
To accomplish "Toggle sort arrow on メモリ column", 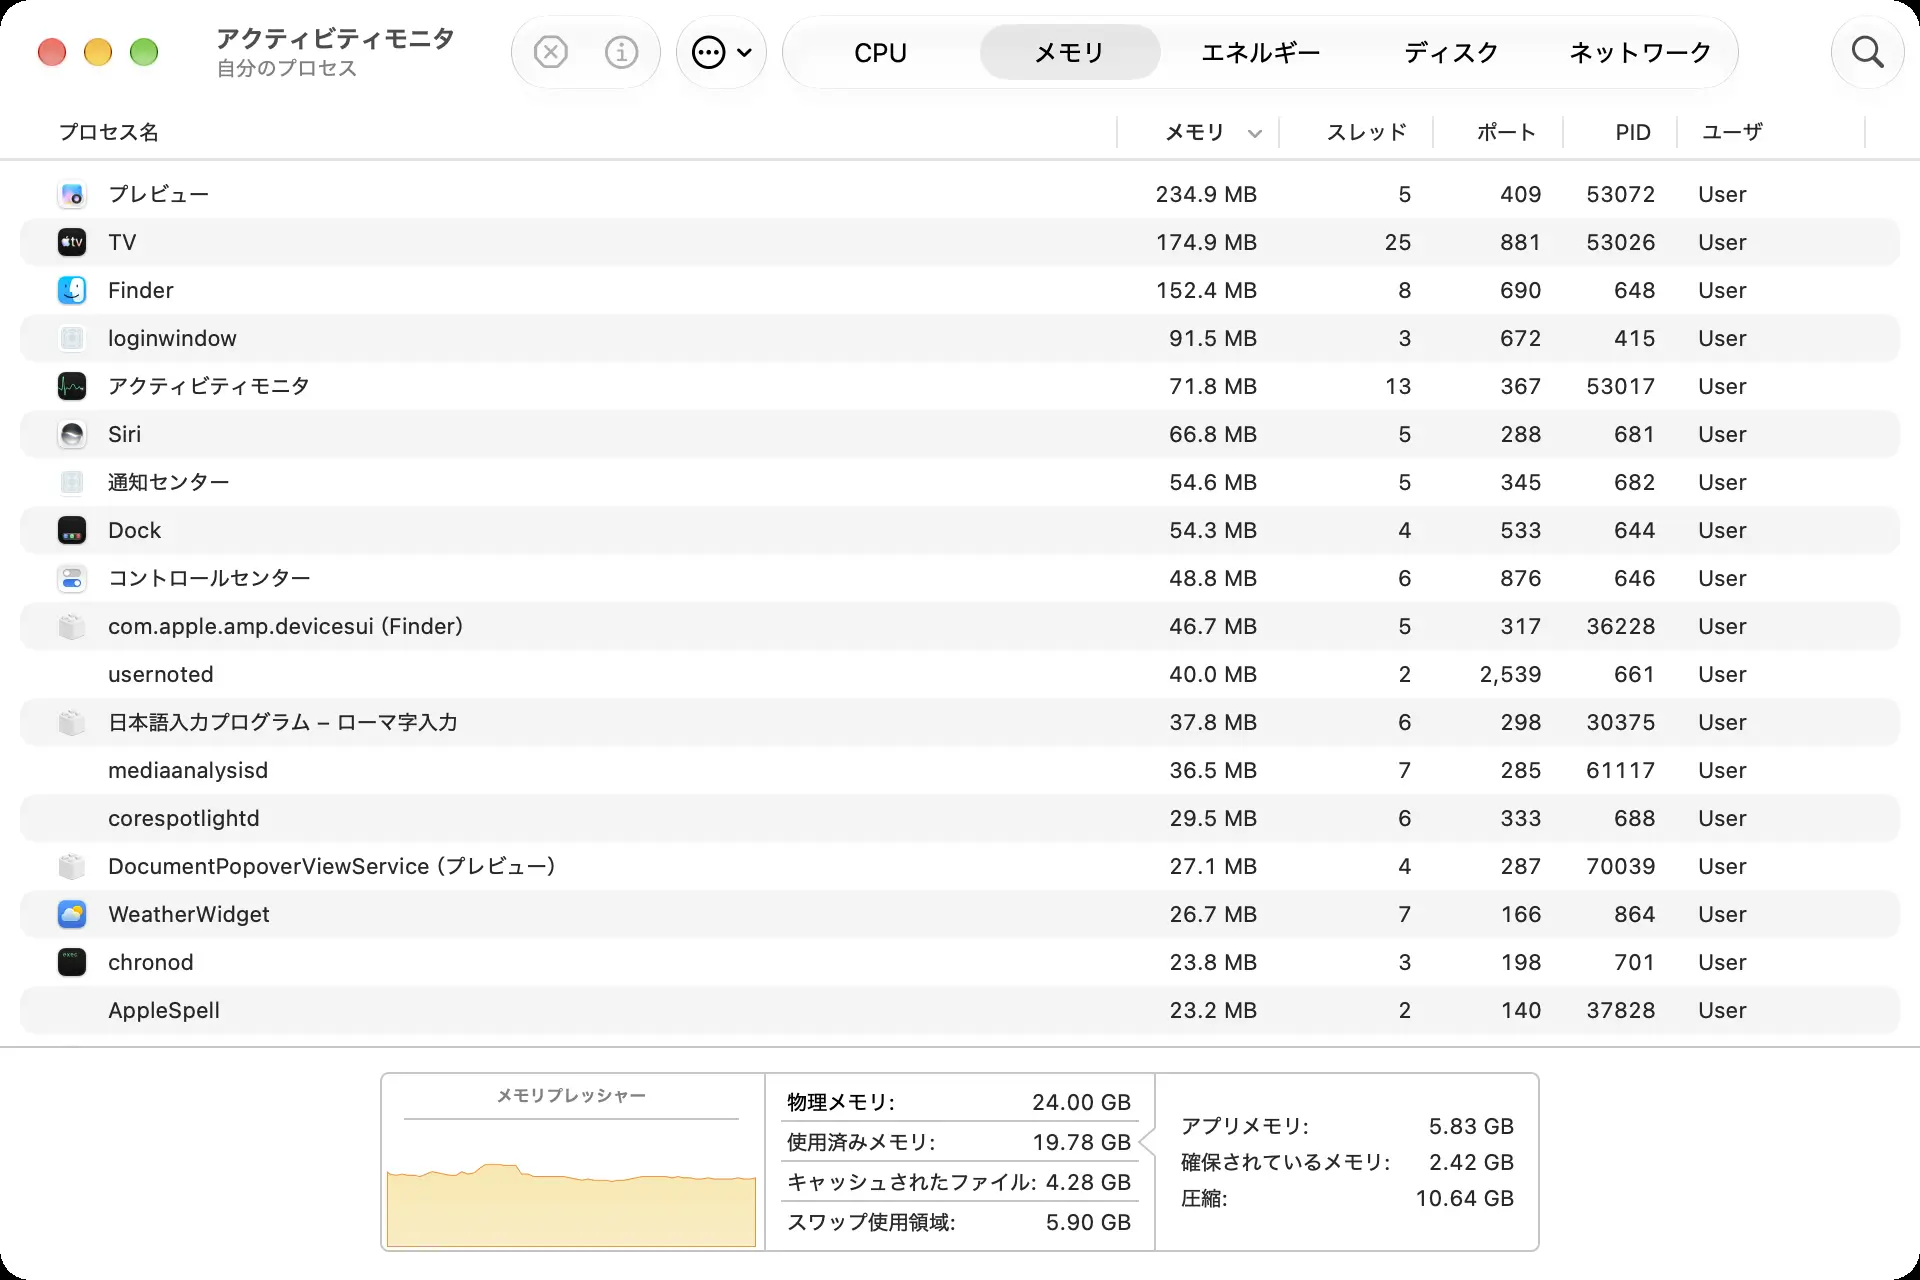I will [x=1255, y=133].
